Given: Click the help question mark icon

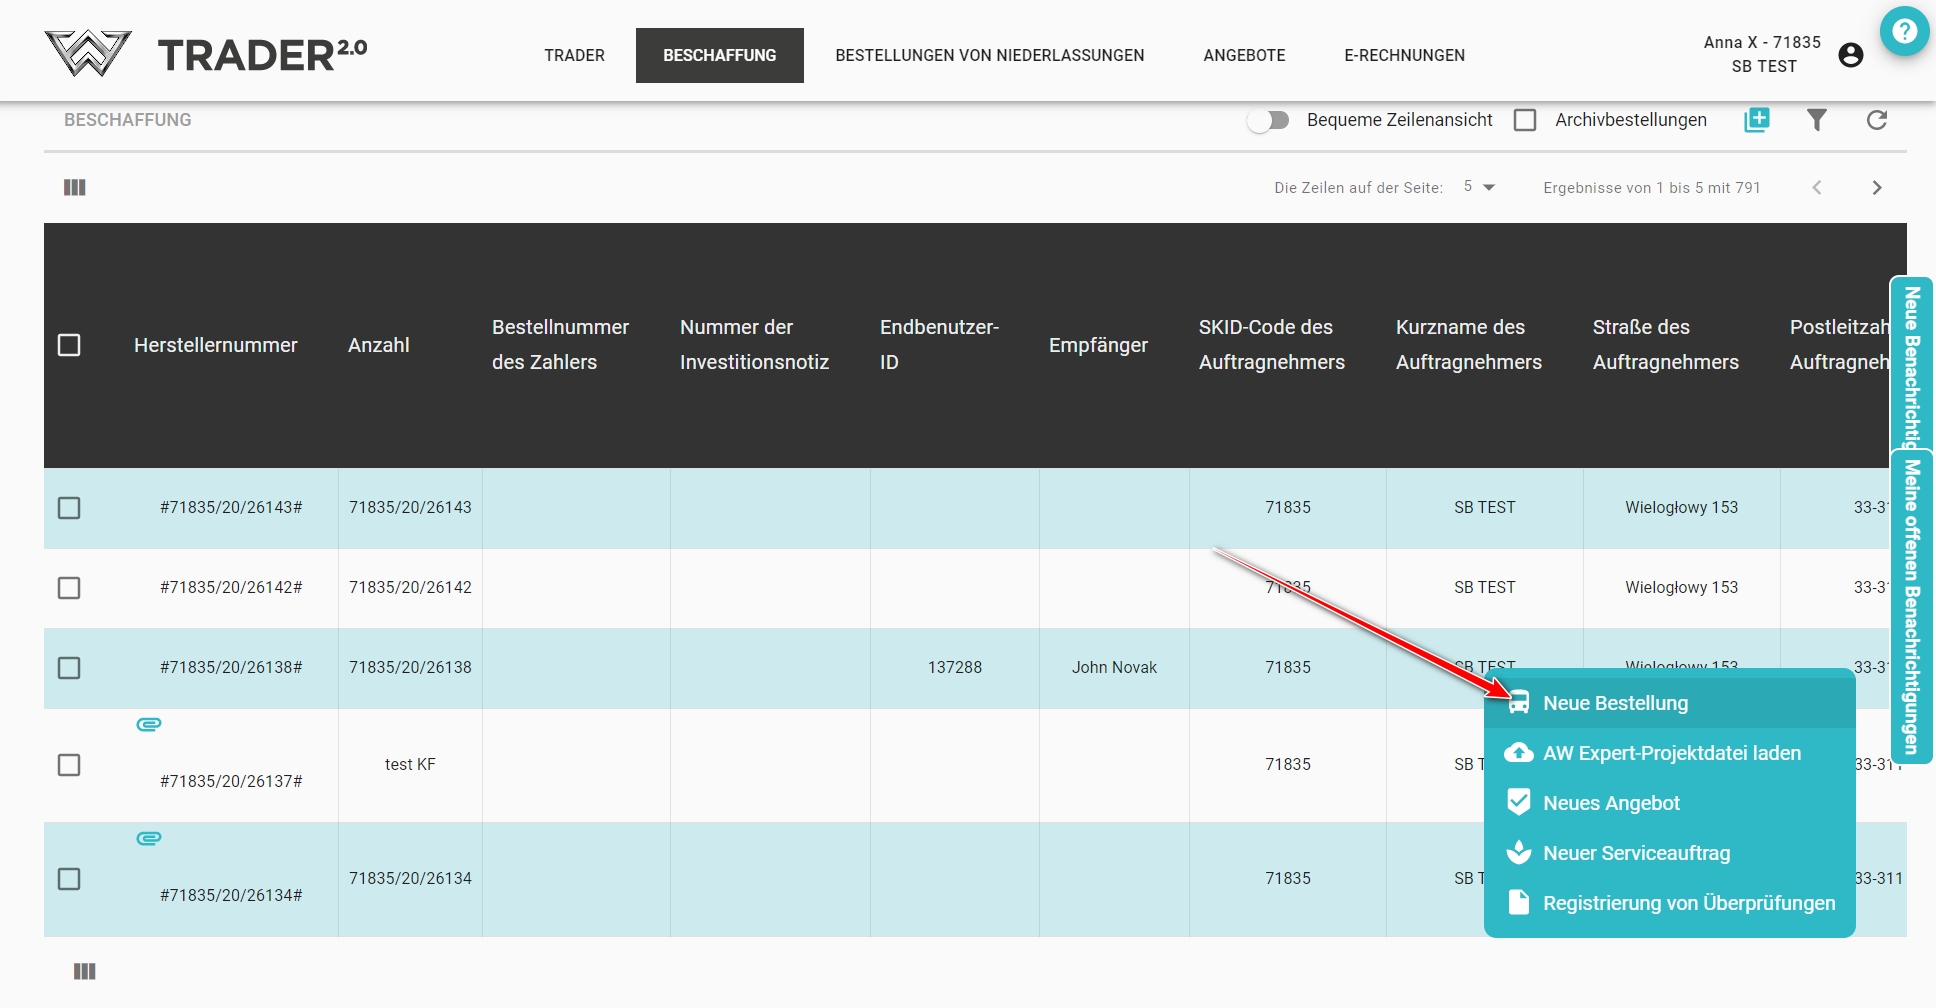Looking at the screenshot, I should (x=1904, y=31).
